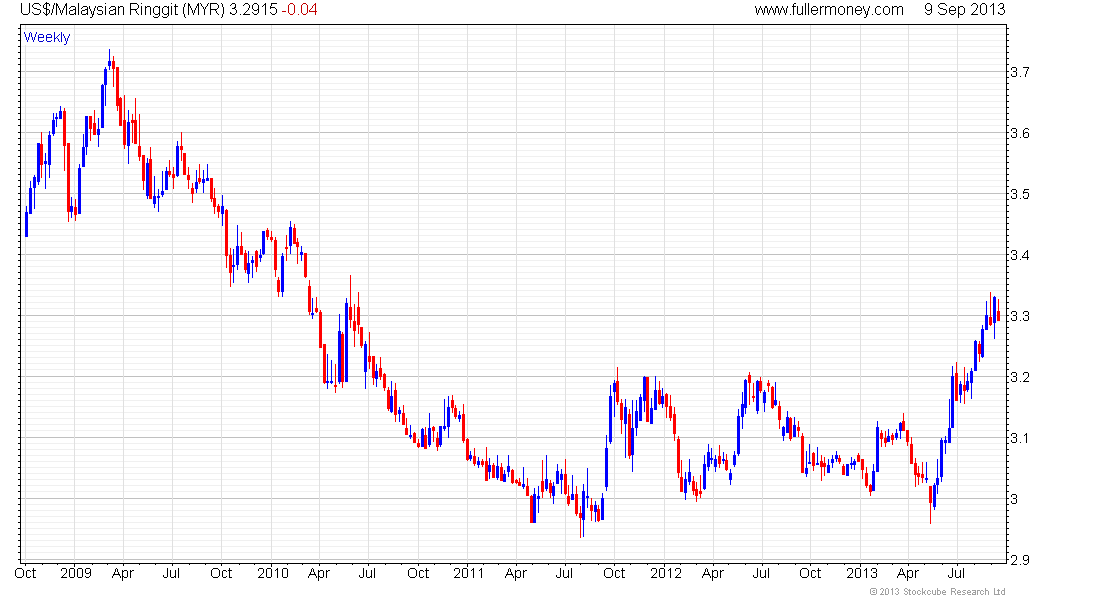Screen dimensions: 1100x600
Task: Click the 'Weekly' interval label
Action: click(x=47, y=37)
